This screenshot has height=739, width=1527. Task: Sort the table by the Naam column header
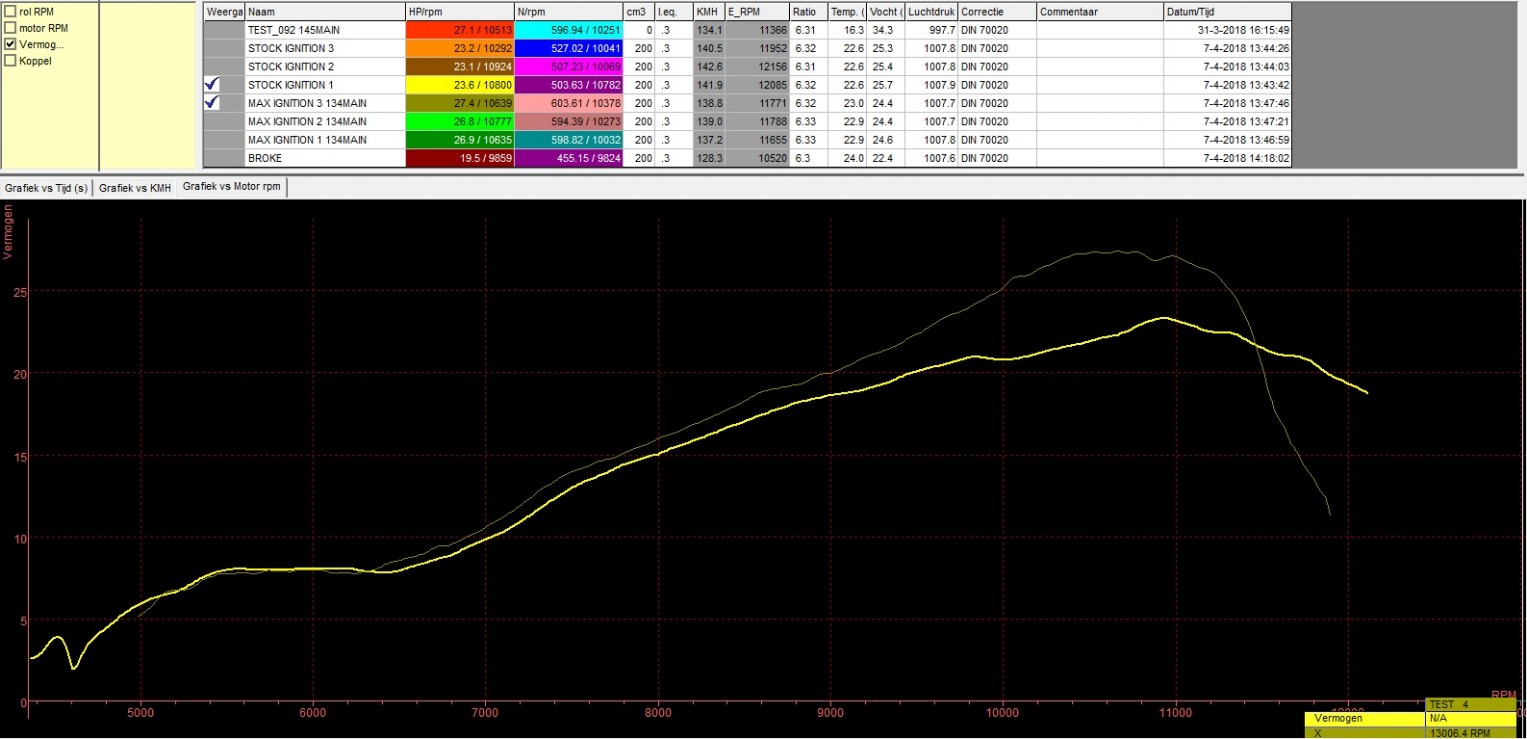(x=325, y=11)
